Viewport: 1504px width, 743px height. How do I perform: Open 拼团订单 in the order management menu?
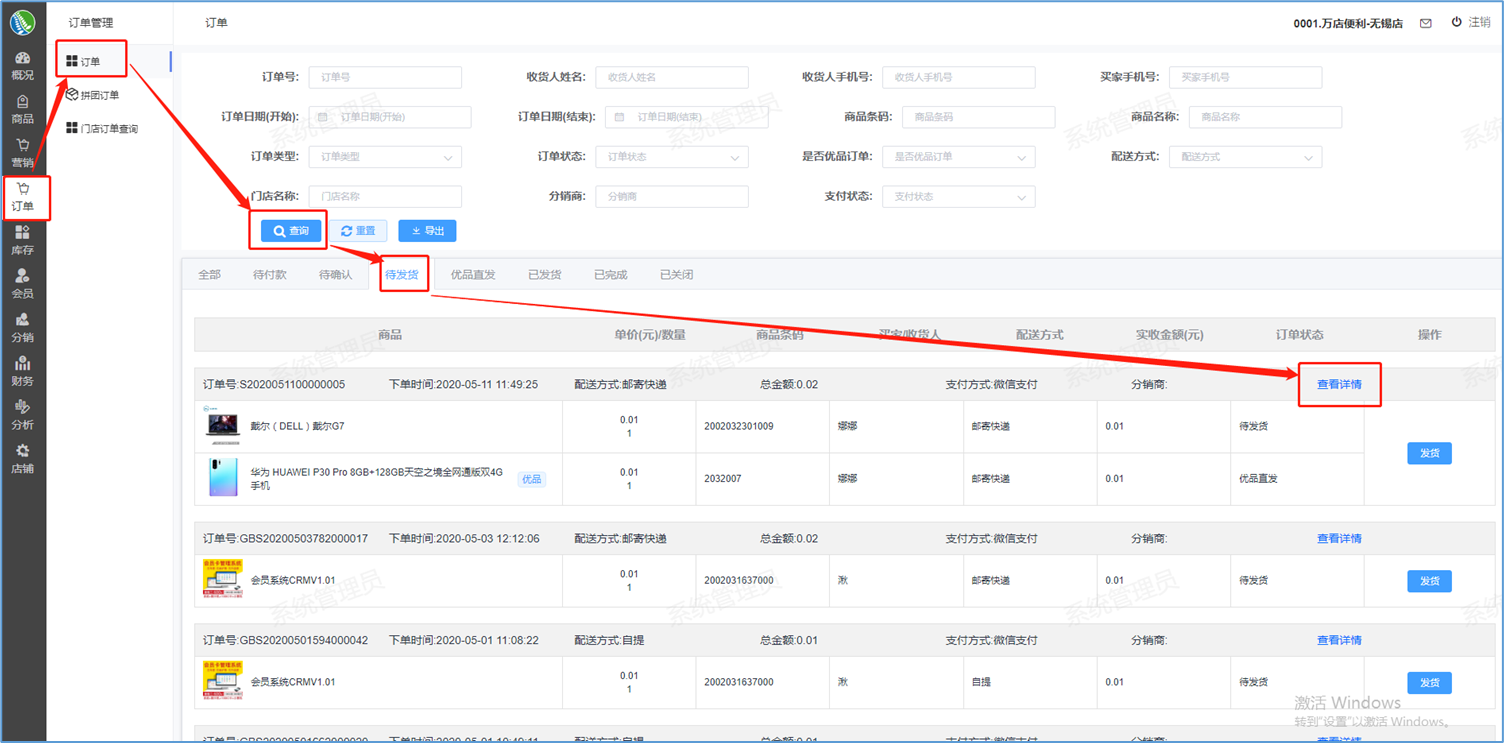(x=99, y=95)
